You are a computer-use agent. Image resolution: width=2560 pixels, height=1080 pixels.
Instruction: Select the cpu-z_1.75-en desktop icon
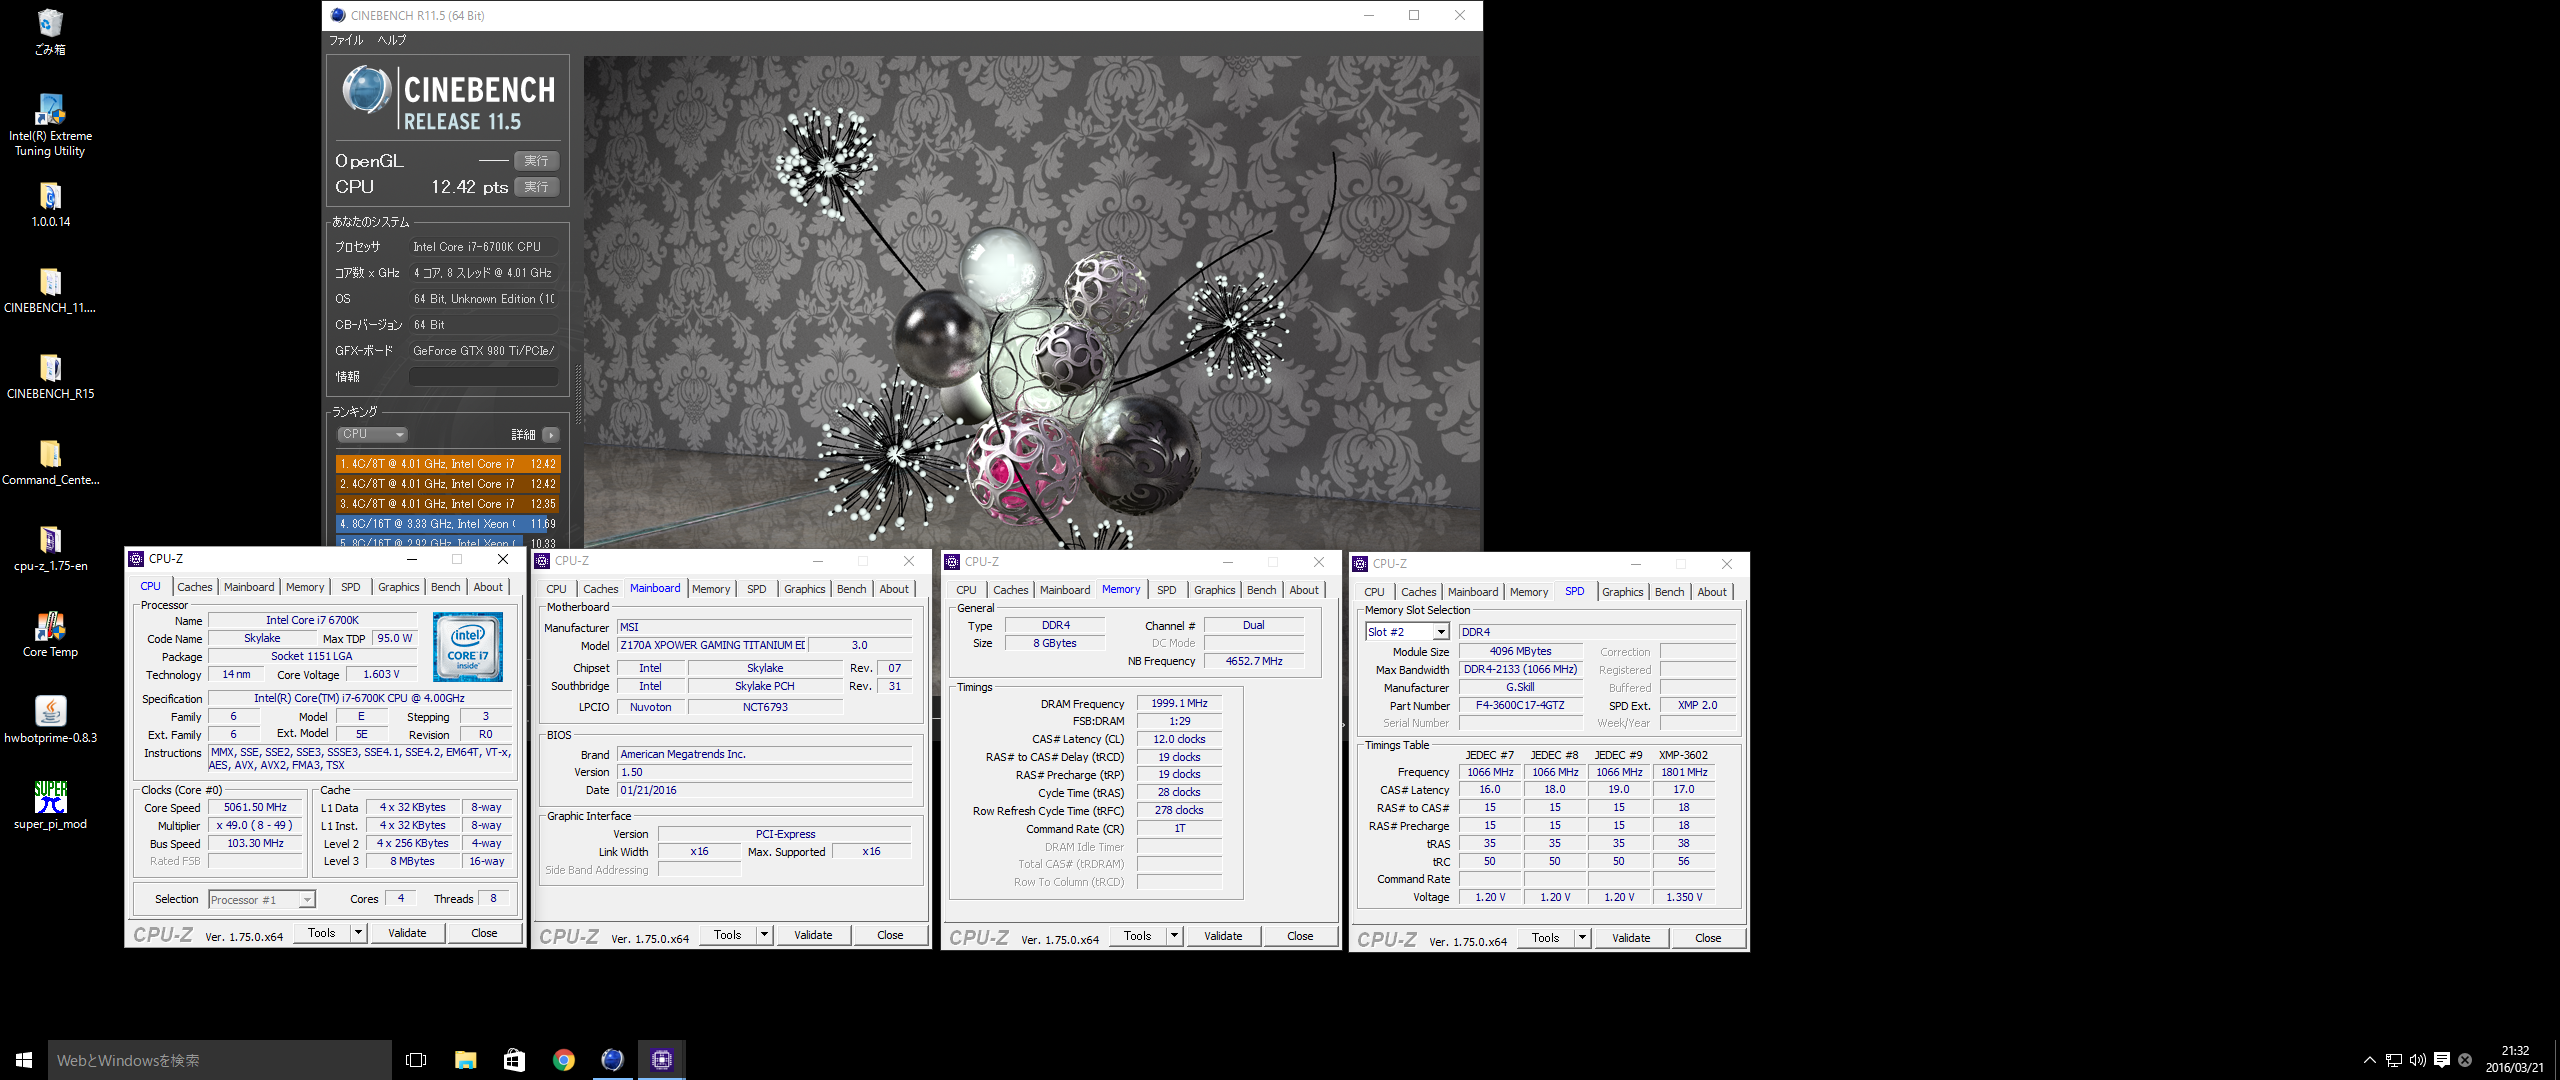pyautogui.click(x=50, y=549)
